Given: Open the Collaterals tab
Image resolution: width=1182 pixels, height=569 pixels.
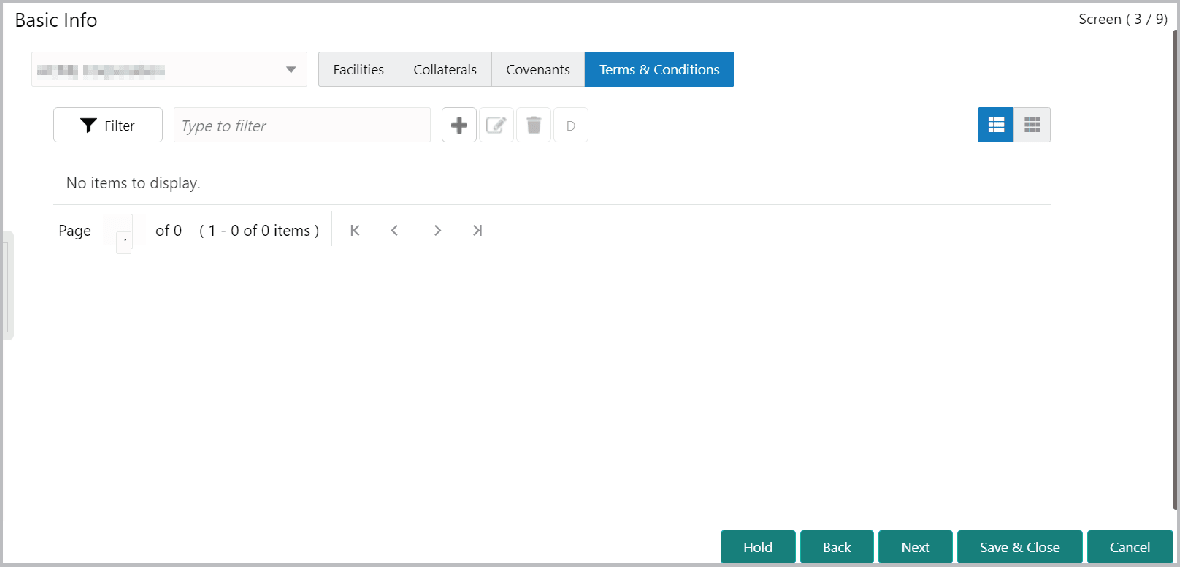Looking at the screenshot, I should pyautogui.click(x=445, y=70).
